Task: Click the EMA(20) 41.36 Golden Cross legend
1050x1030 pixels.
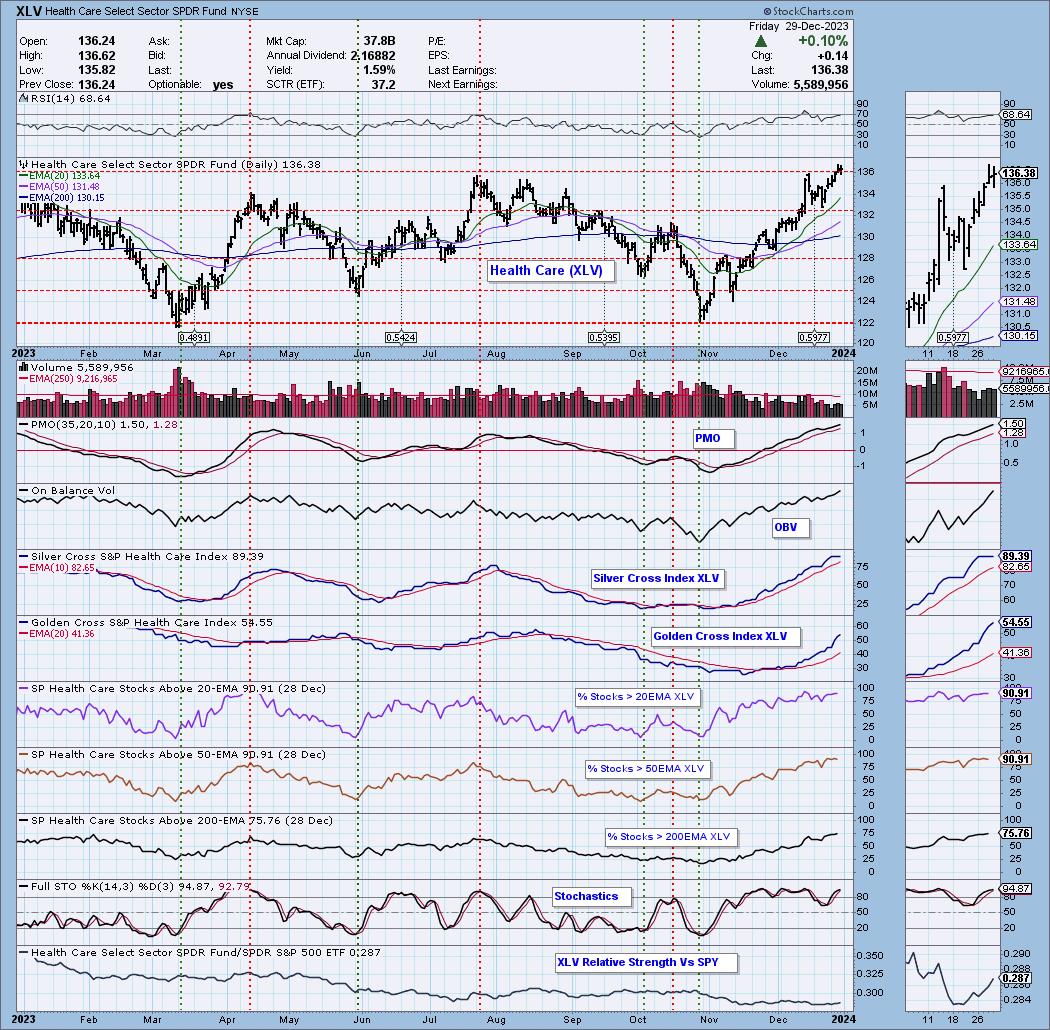Action: tap(57, 634)
